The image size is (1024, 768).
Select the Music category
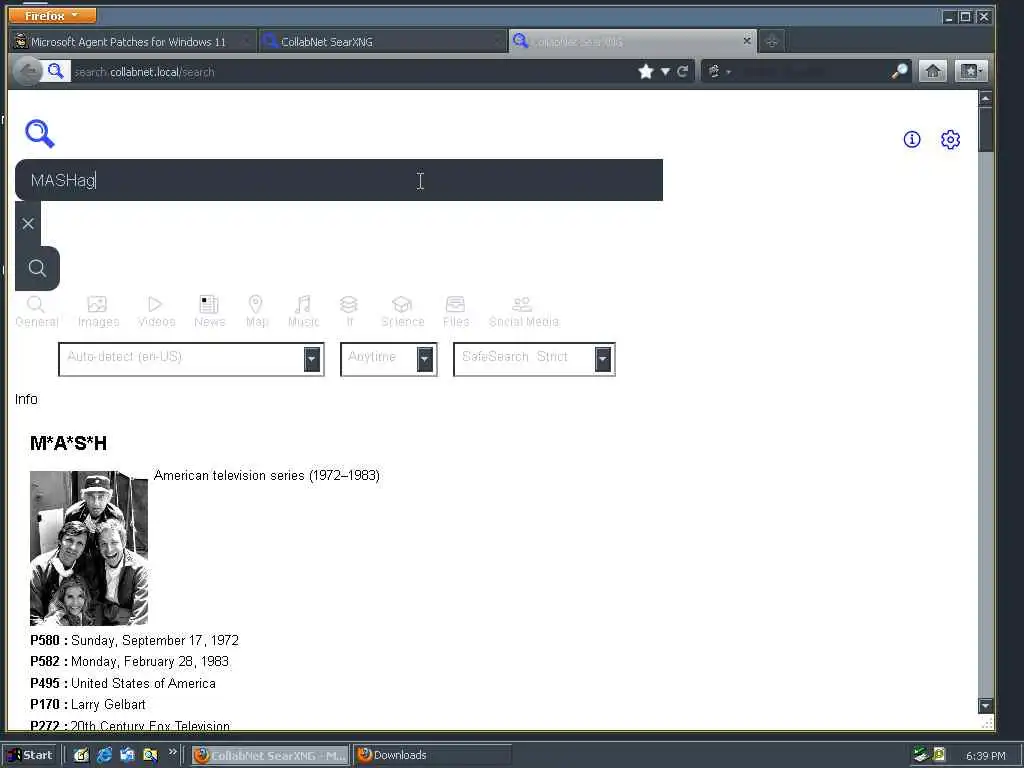click(303, 312)
